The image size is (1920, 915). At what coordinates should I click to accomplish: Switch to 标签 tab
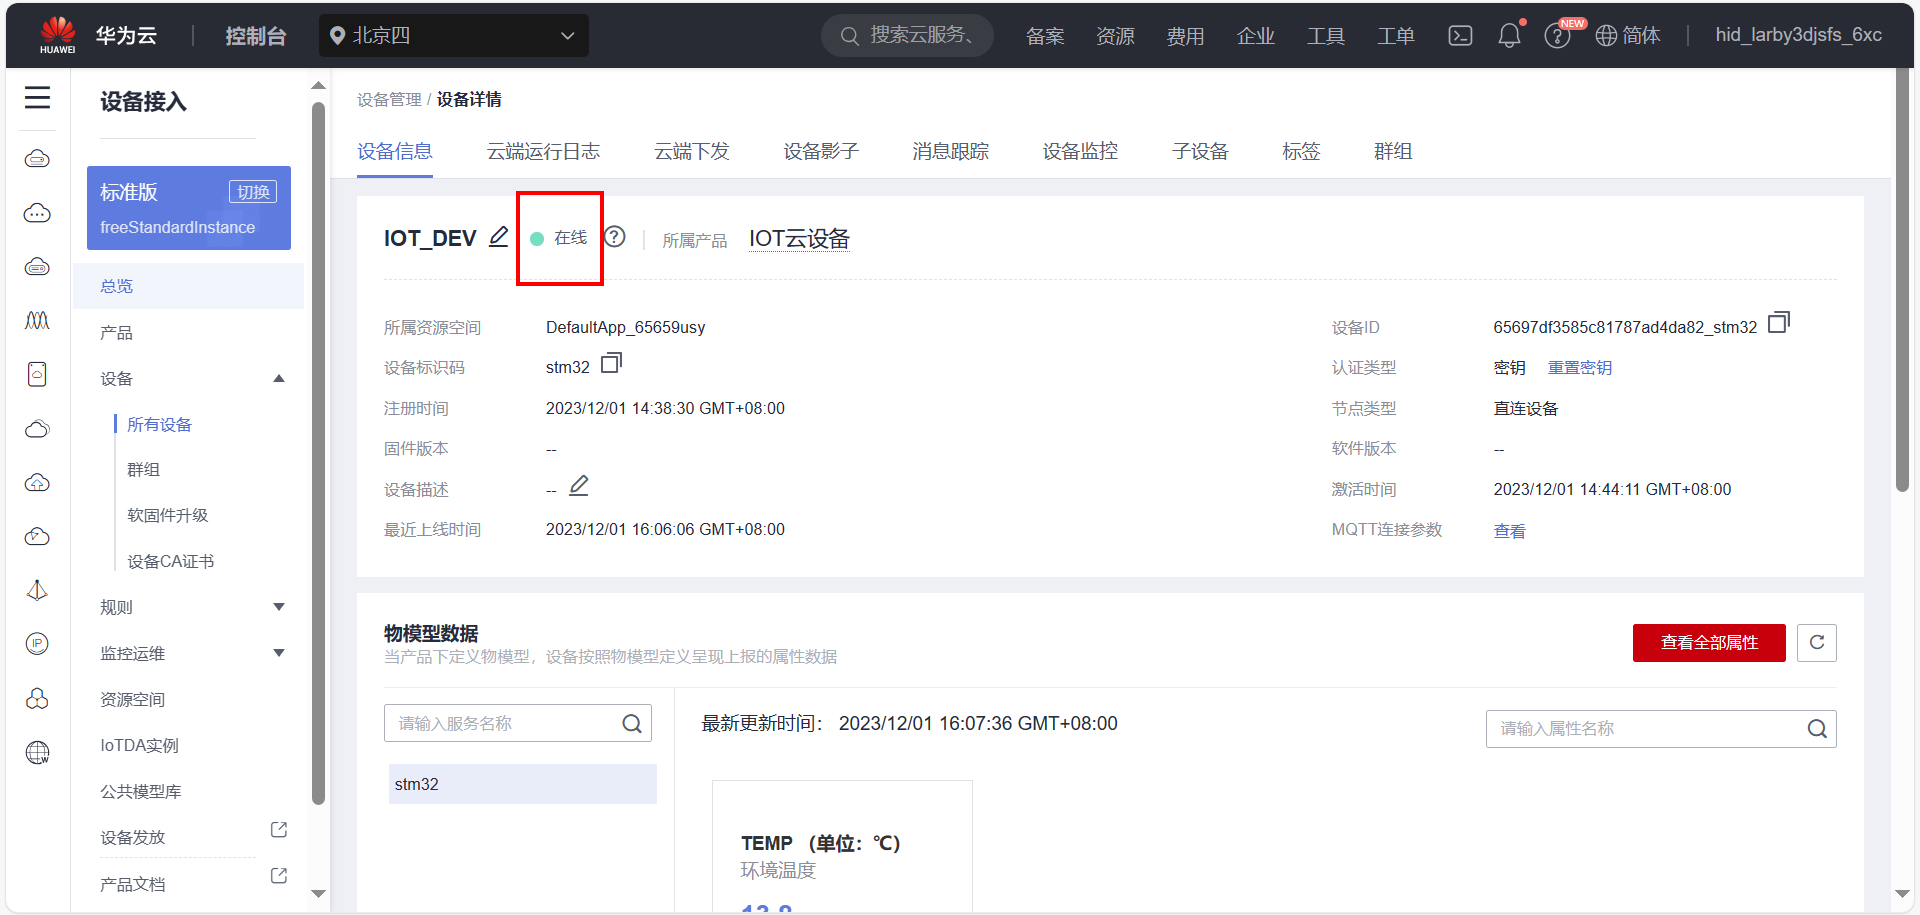point(1301,151)
